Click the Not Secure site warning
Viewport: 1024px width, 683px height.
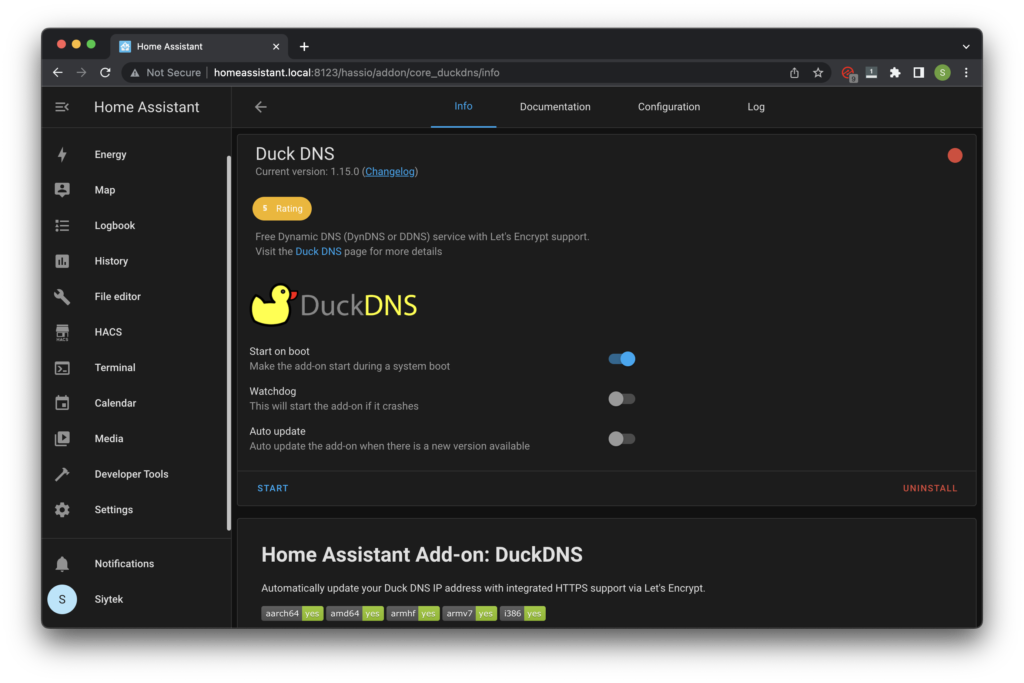166,72
